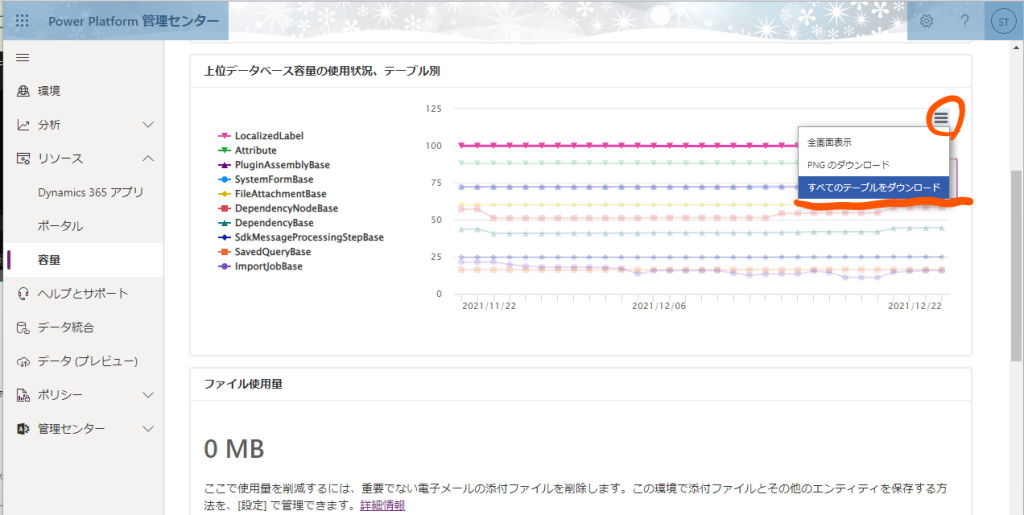Click the データ (プレビュー) cloud icon

[x=23, y=362]
